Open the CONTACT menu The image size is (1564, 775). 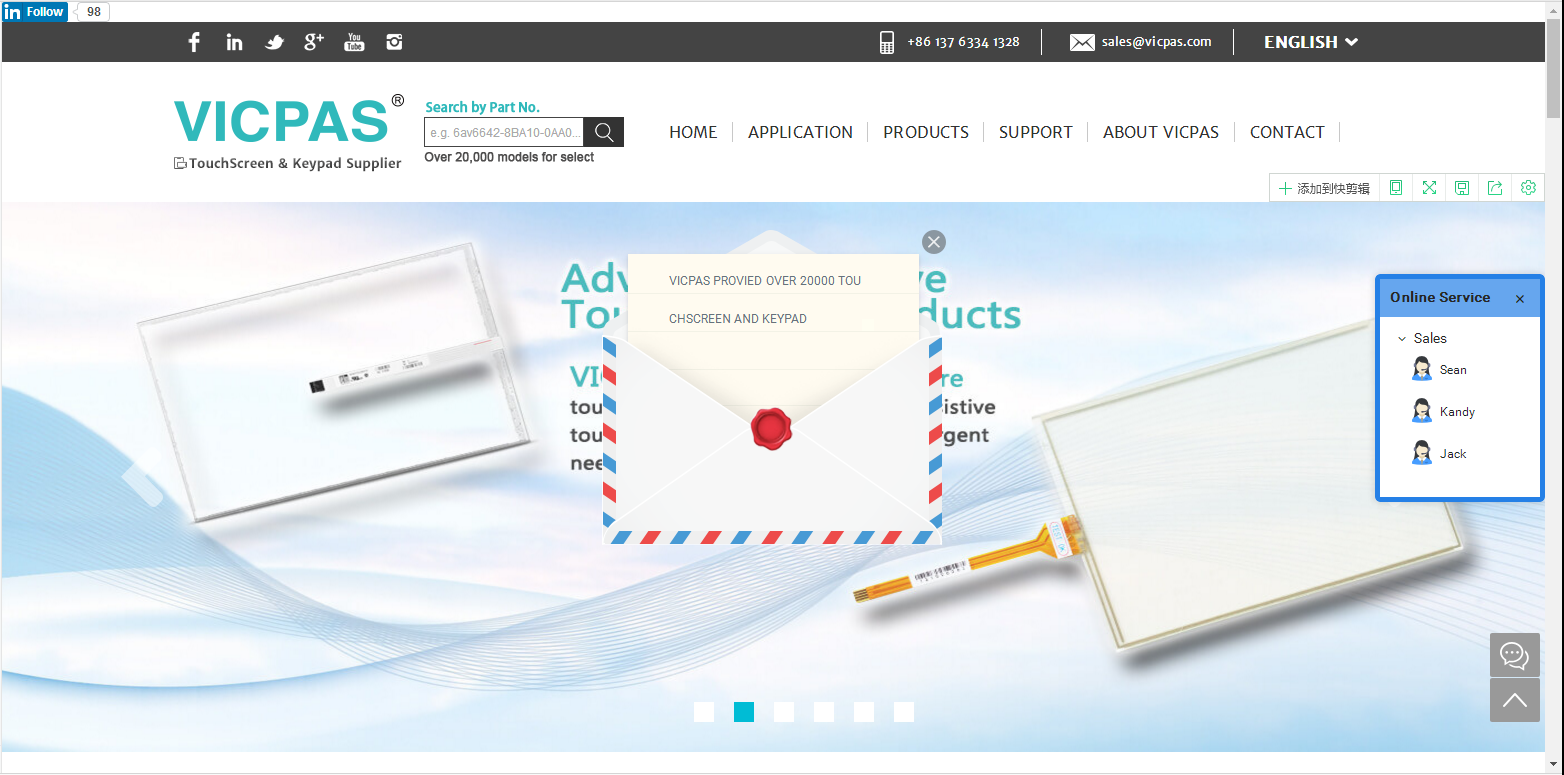(x=1287, y=132)
